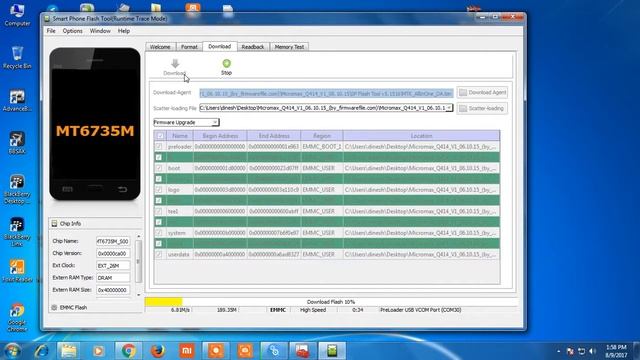Viewport: 640px width, 360px height.
Task: Click the Download Agent path field
Action: [x=326, y=93]
